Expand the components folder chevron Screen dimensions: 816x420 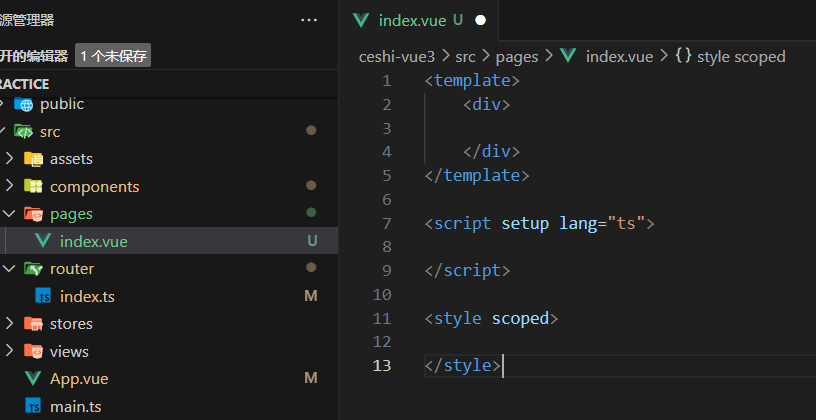pyautogui.click(x=9, y=186)
